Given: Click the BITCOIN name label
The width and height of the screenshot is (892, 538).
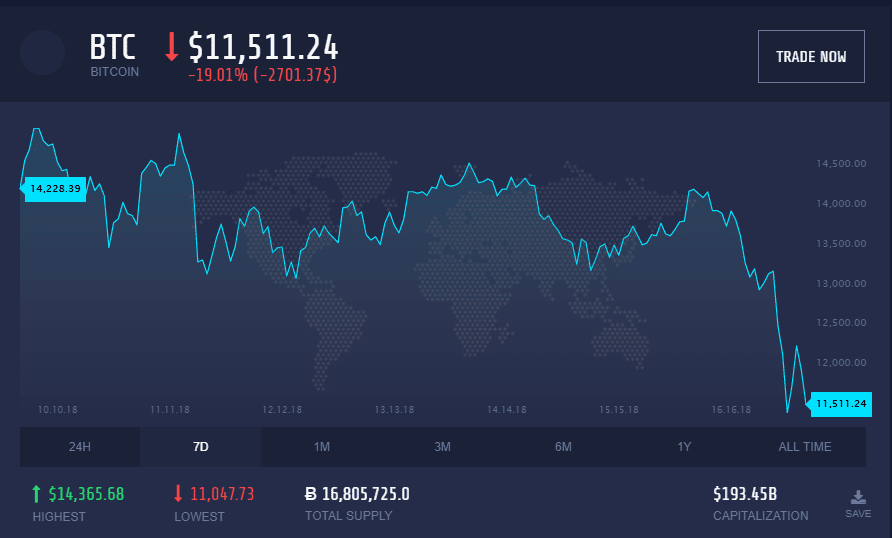Looking at the screenshot, I should 114,72.
